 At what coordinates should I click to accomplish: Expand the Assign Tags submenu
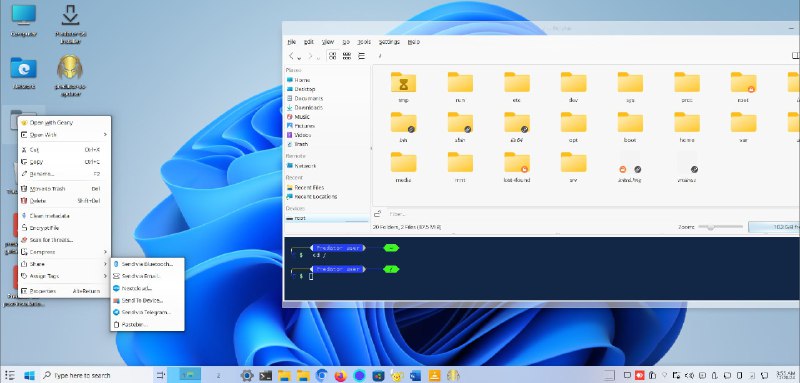pyautogui.click(x=64, y=276)
